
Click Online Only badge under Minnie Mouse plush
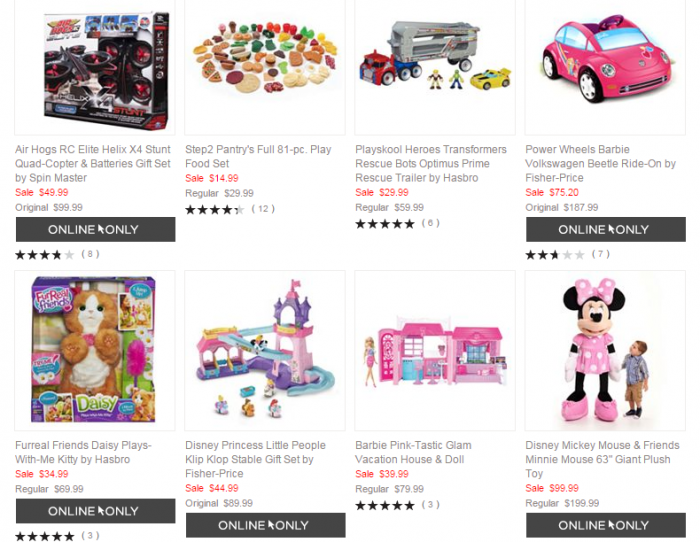click(x=606, y=525)
